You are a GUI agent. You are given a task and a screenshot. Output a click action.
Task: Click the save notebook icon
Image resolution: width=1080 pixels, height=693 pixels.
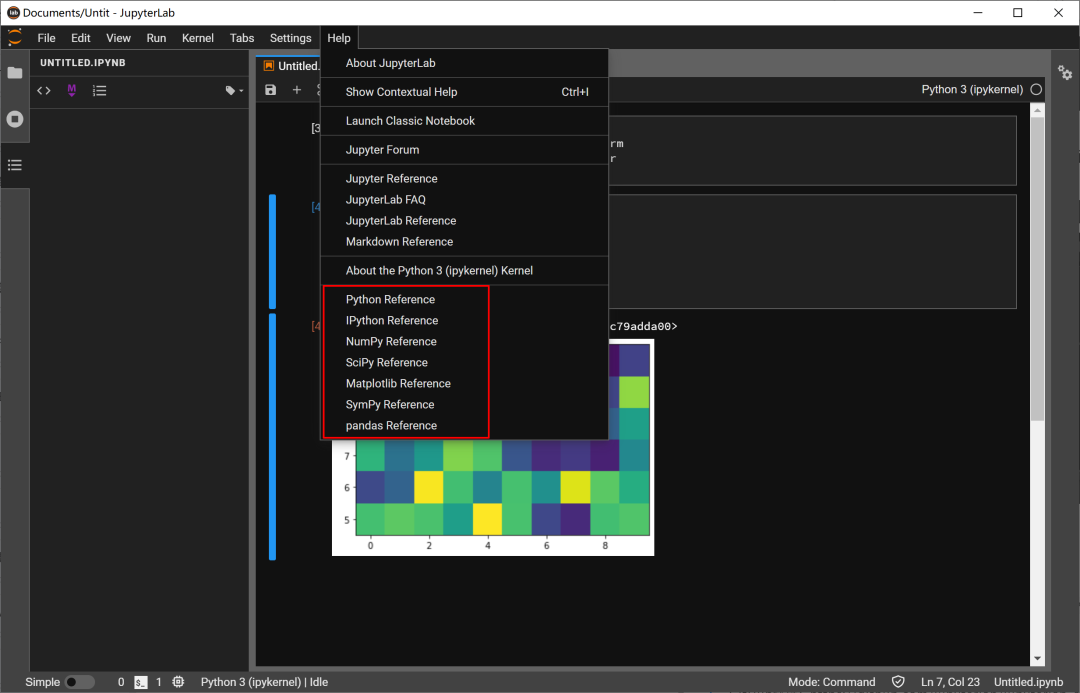pyautogui.click(x=271, y=90)
